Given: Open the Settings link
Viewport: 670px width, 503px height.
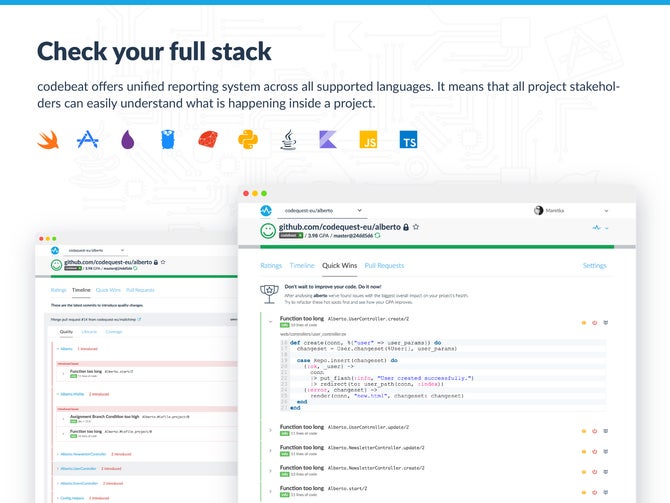Looking at the screenshot, I should tap(594, 266).
